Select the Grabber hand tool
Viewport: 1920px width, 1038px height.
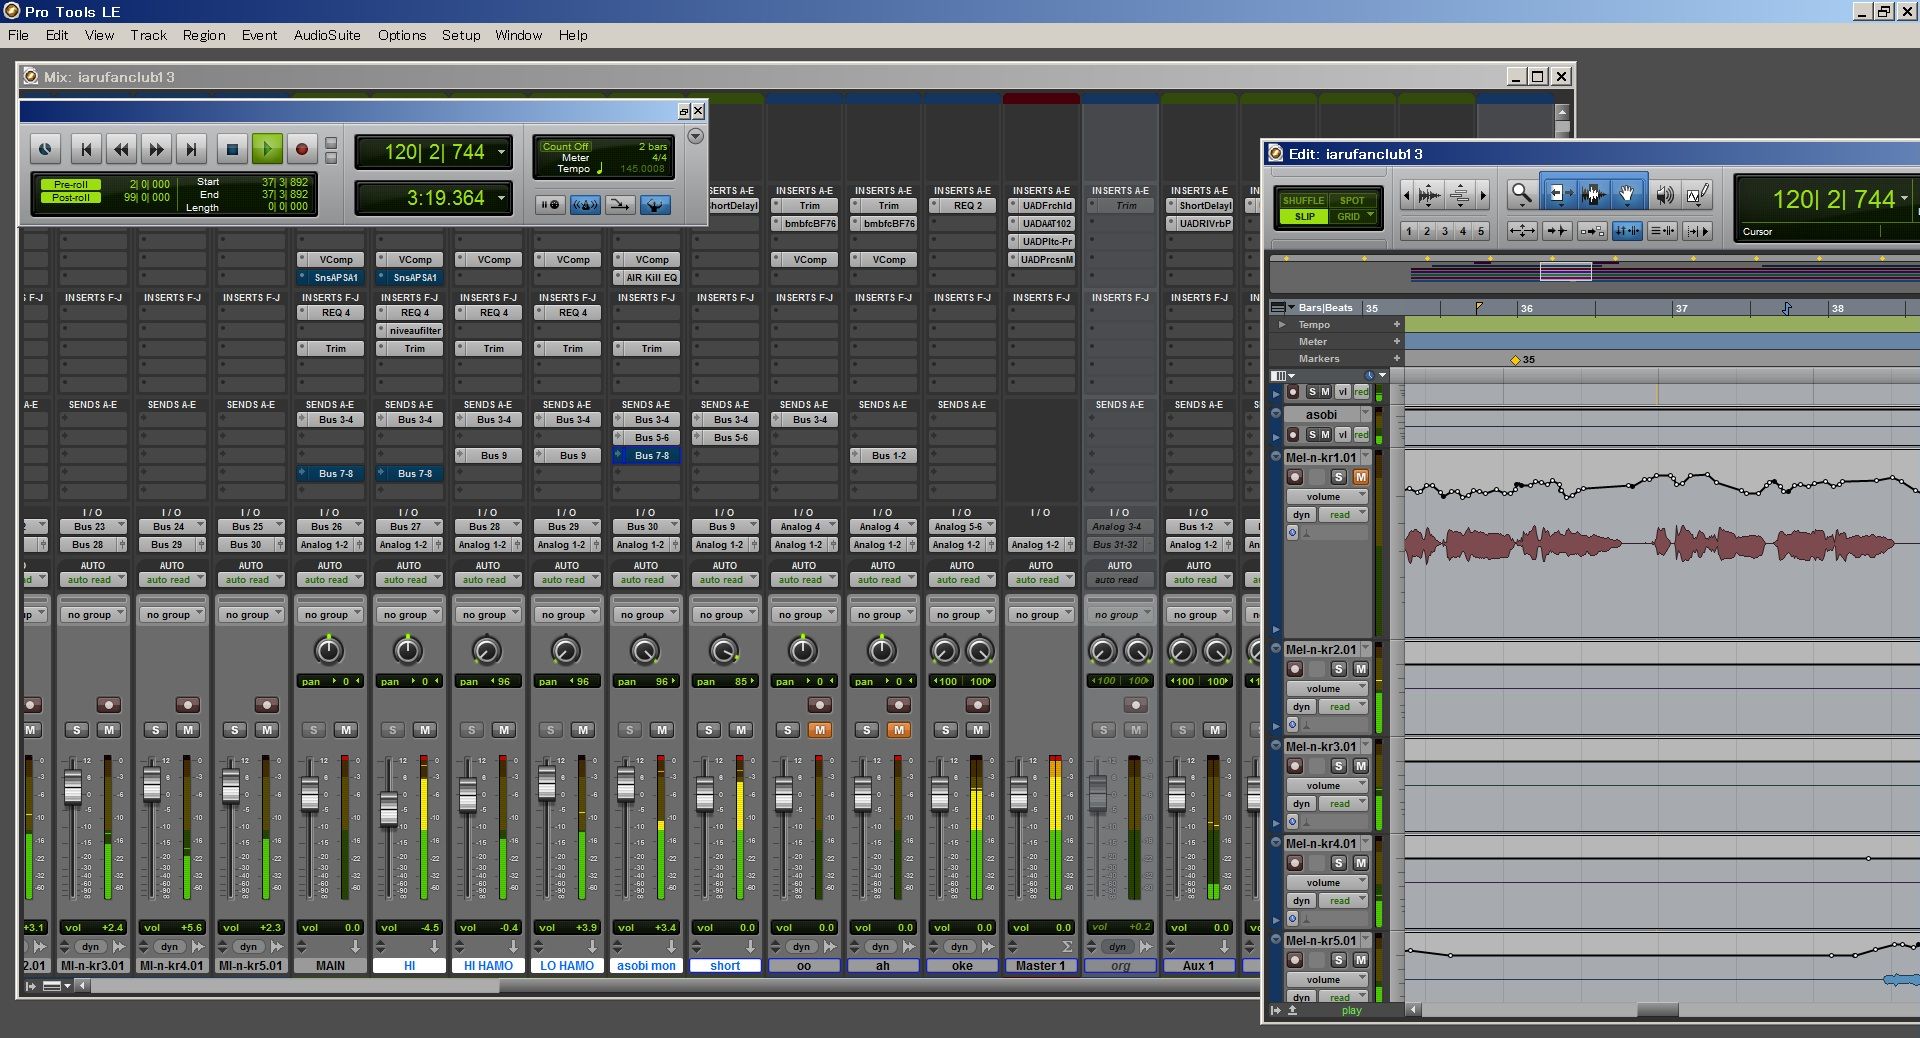click(1627, 194)
